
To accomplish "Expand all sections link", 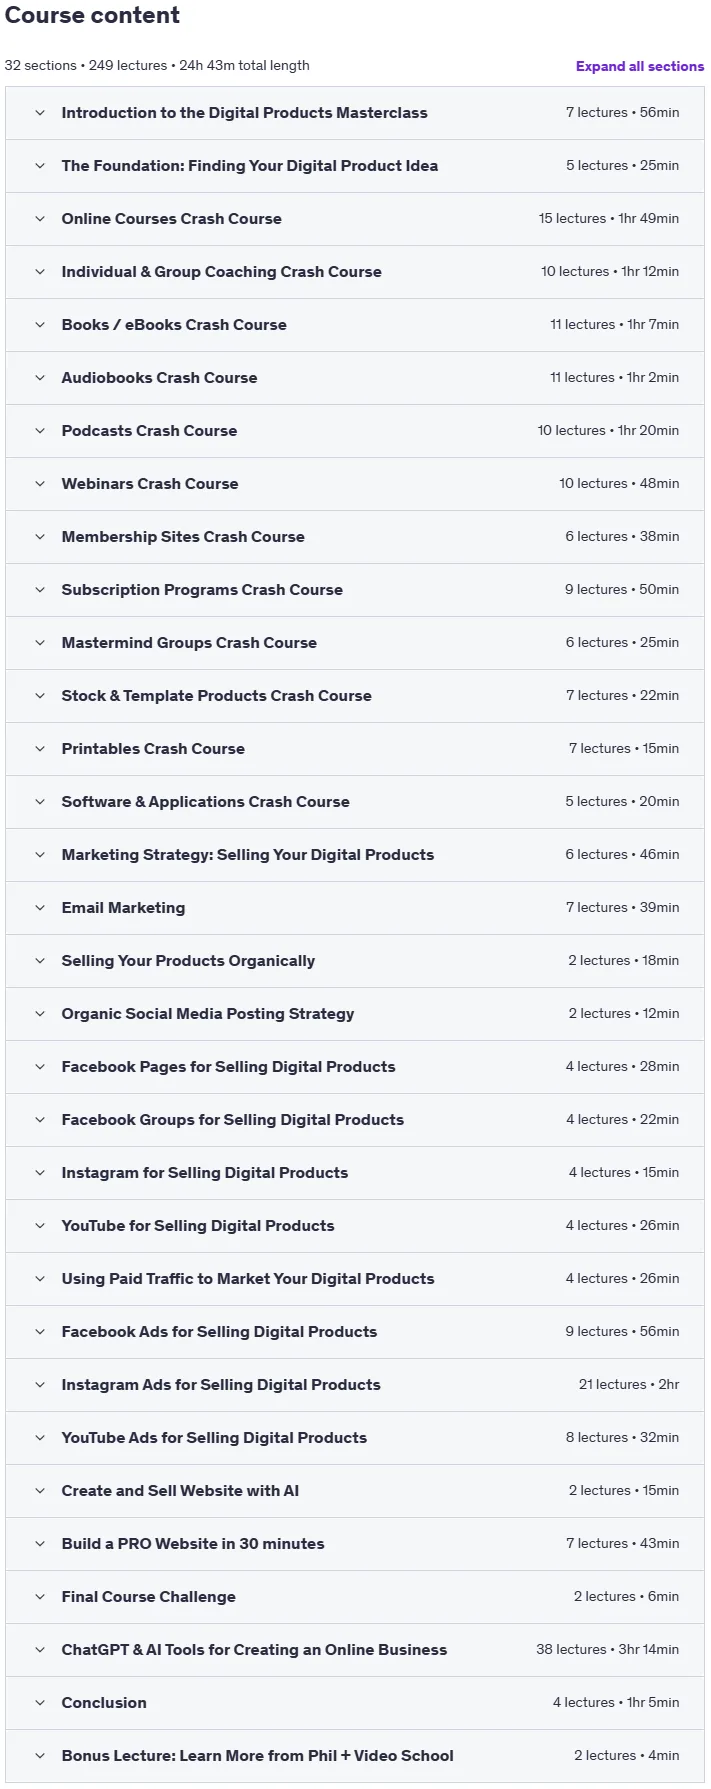I will 640,66.
